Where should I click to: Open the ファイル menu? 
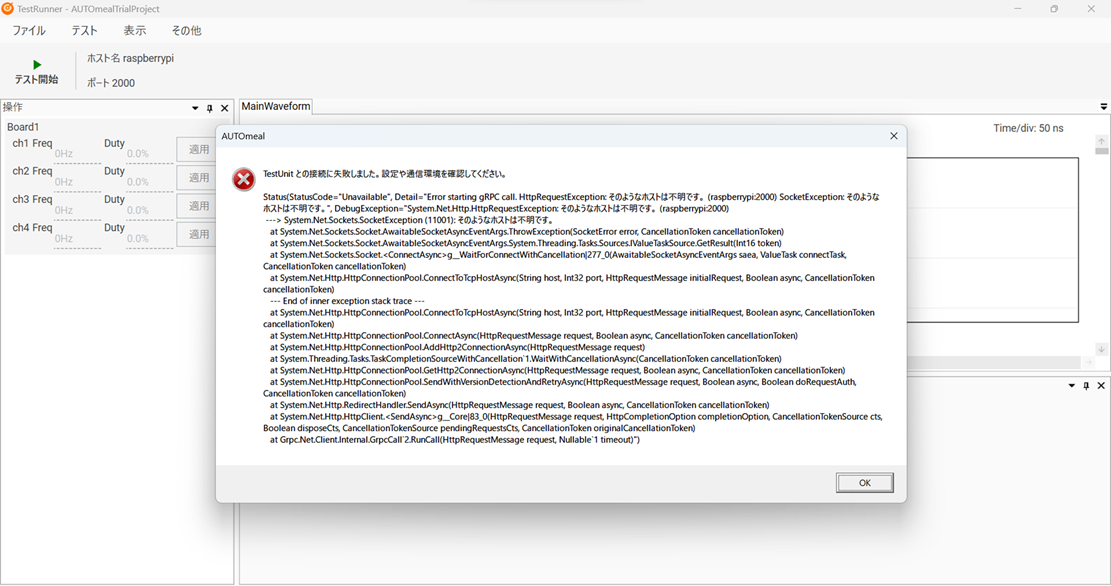(x=28, y=31)
